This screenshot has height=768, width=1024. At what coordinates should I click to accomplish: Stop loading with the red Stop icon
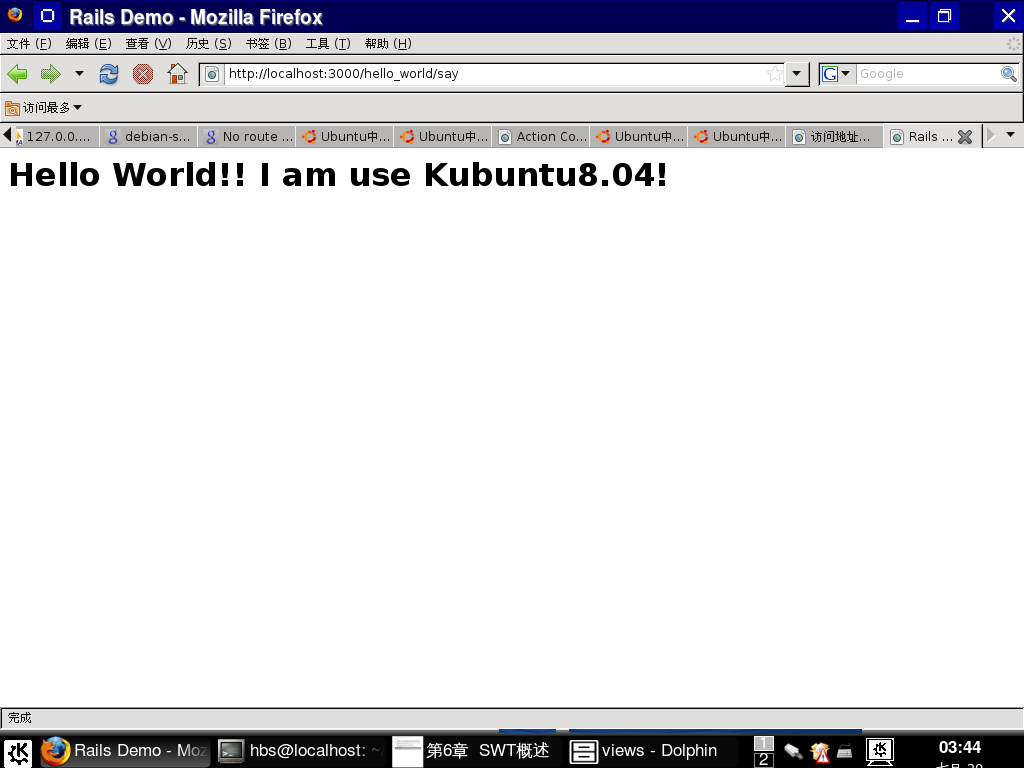(x=142, y=74)
